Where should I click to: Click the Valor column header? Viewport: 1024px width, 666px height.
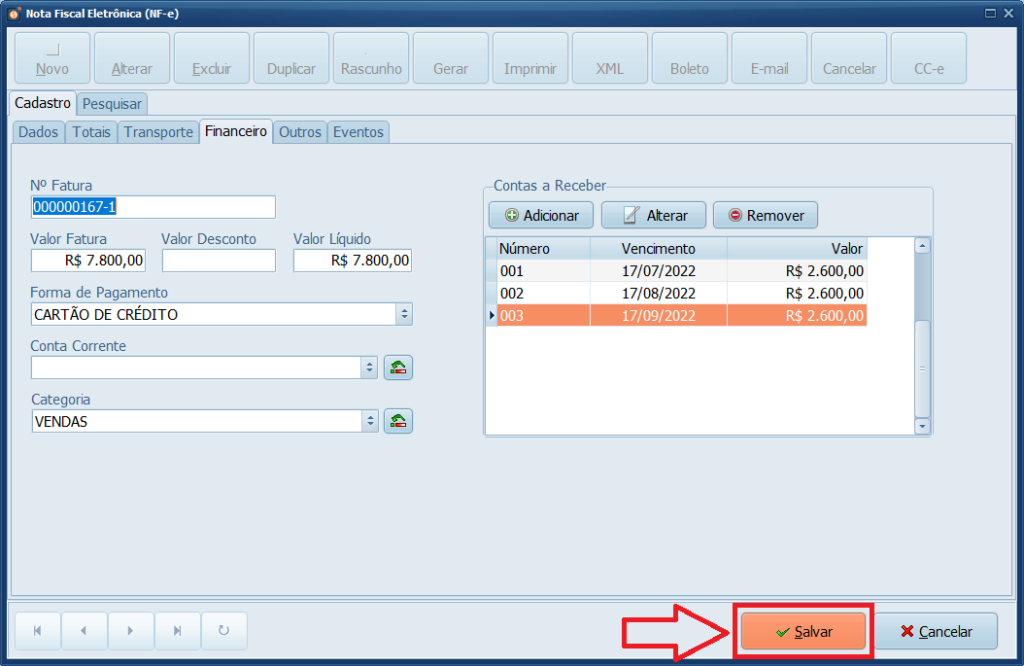(797, 249)
